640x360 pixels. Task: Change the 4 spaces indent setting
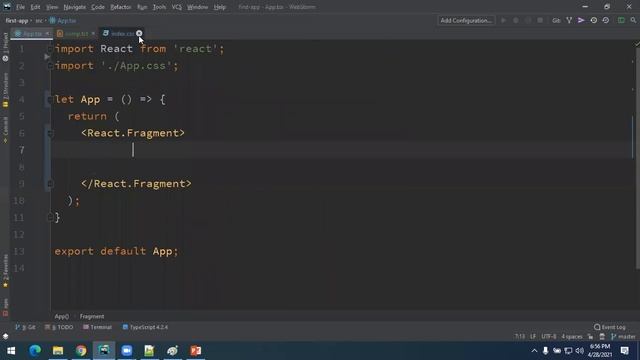pyautogui.click(x=572, y=337)
